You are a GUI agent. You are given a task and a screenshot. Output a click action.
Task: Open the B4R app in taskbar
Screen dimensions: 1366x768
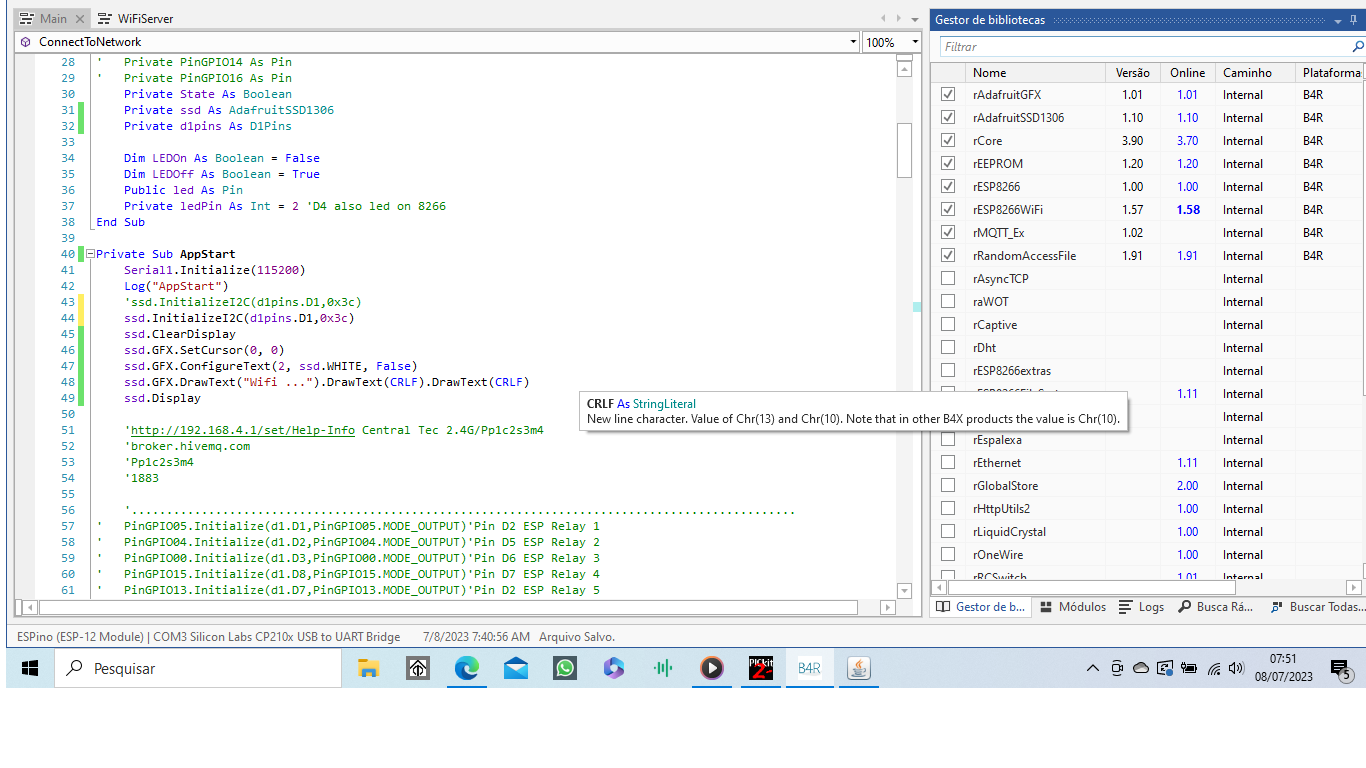click(x=809, y=669)
